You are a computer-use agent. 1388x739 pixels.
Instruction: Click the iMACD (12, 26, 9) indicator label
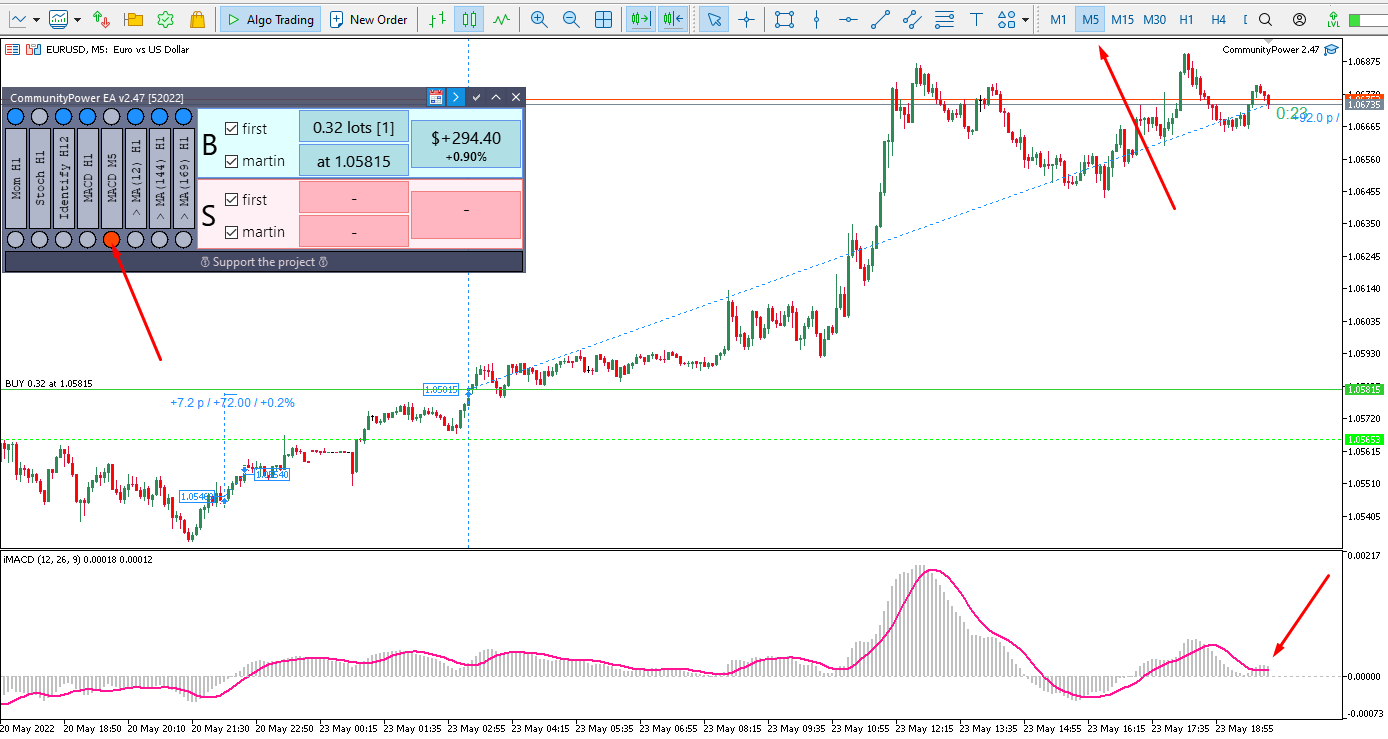point(78,559)
